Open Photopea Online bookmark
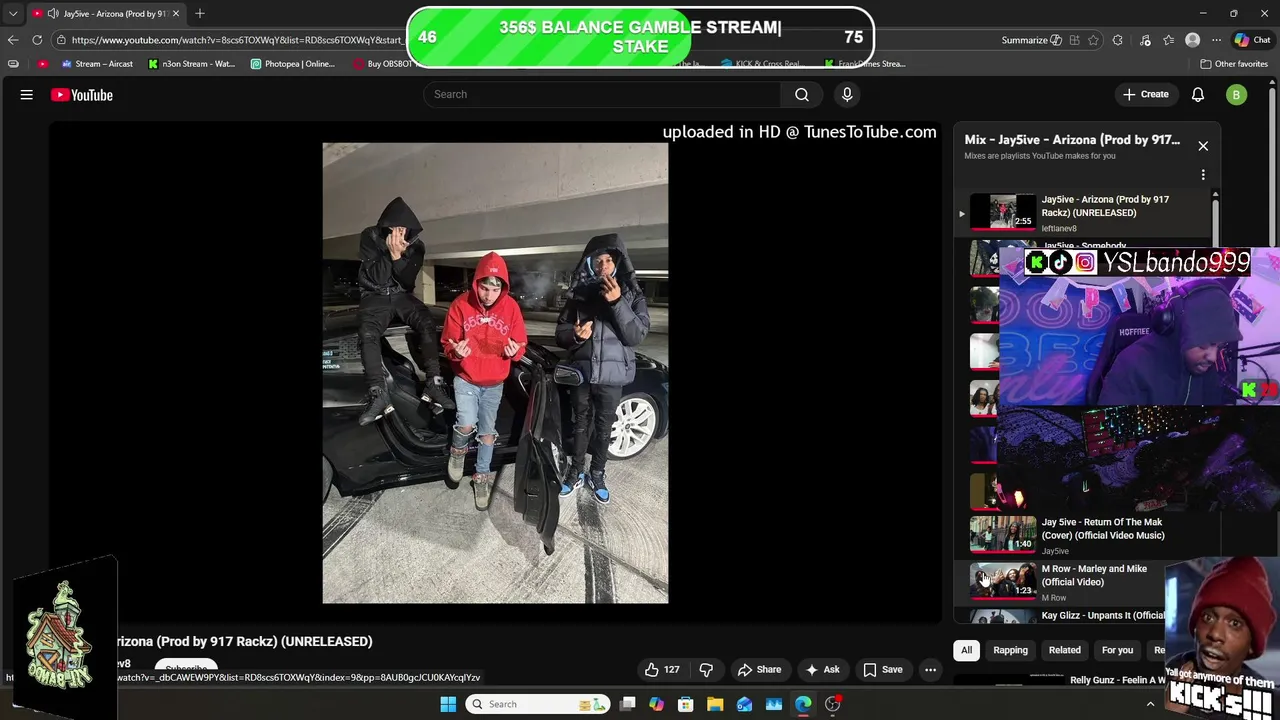Viewport: 1280px width, 720px height. click(293, 64)
